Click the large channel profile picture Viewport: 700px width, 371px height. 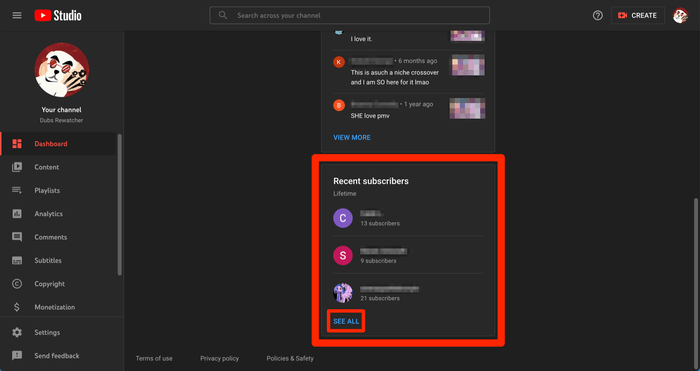[x=62, y=70]
